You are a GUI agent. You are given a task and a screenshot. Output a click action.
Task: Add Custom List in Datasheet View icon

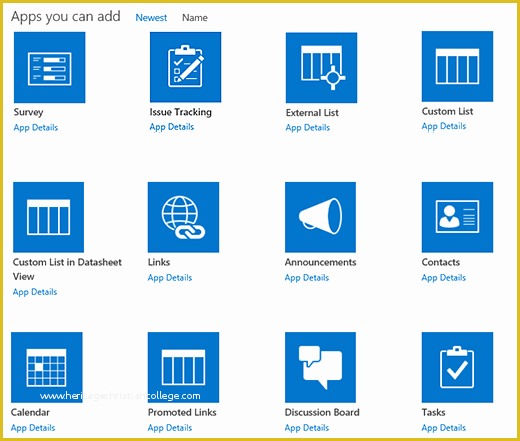click(x=48, y=217)
